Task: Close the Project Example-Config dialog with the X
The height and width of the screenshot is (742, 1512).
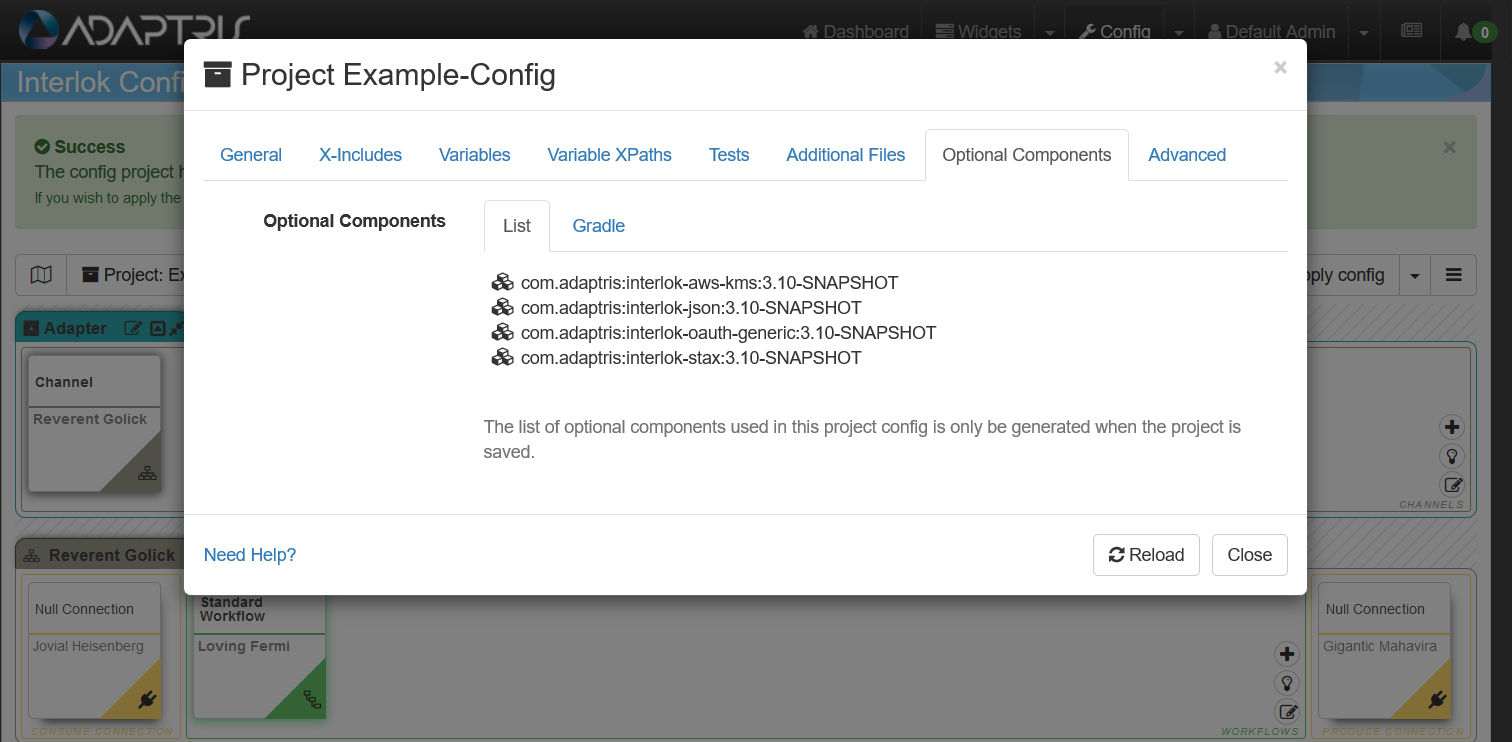Action: click(x=1280, y=68)
